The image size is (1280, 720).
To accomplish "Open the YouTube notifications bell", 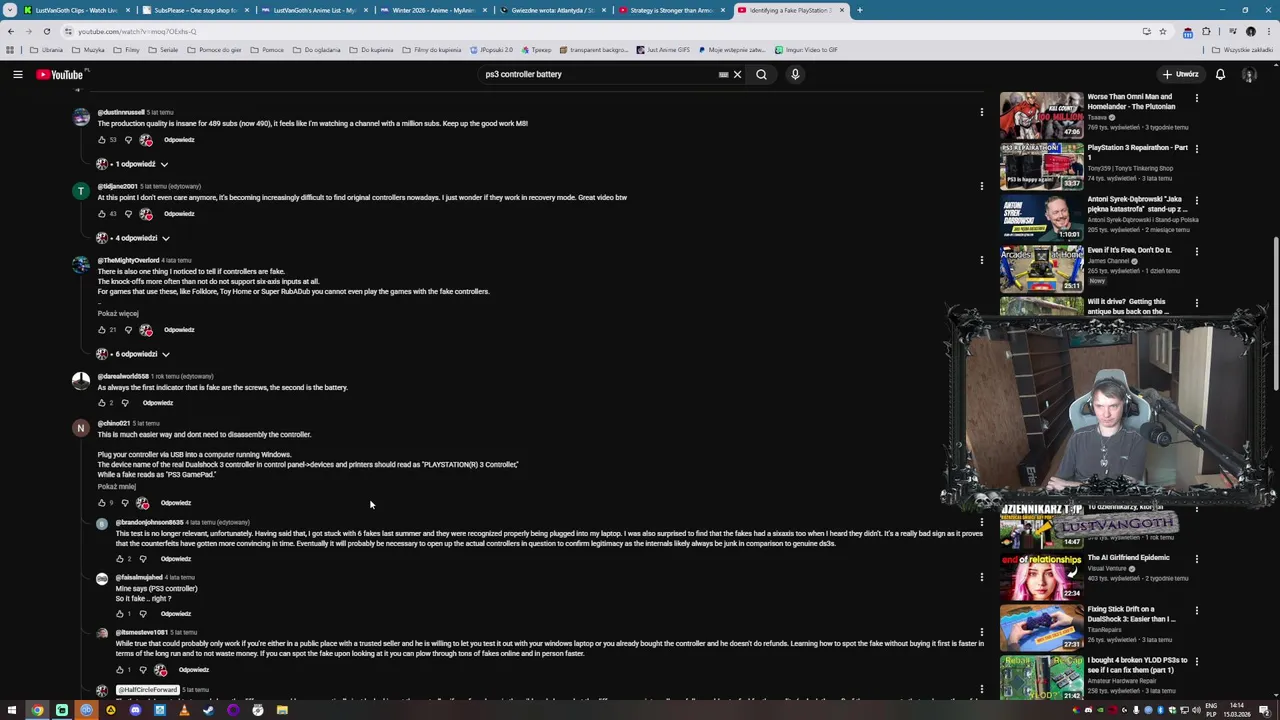I will tap(1220, 74).
